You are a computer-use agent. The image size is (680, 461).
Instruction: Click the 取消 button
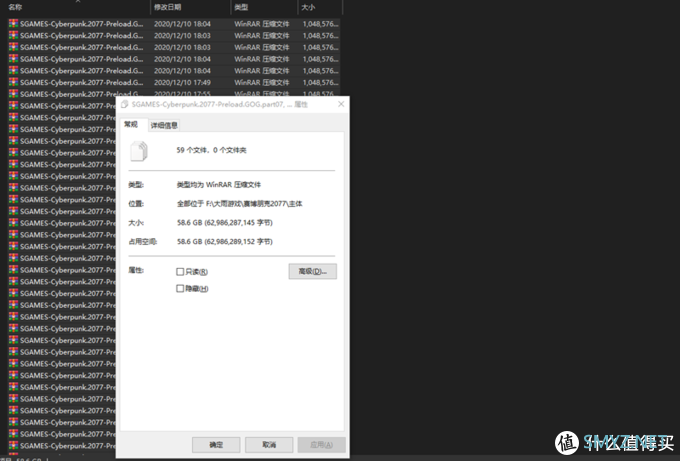[x=268, y=444]
